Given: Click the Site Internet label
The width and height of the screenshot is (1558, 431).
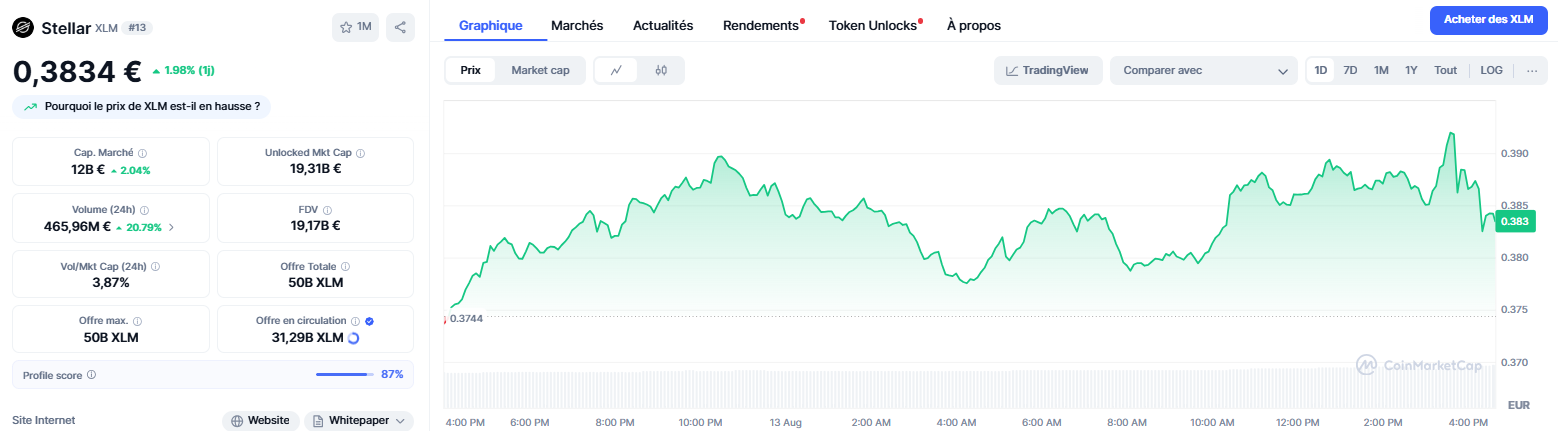Looking at the screenshot, I should [x=43, y=421].
